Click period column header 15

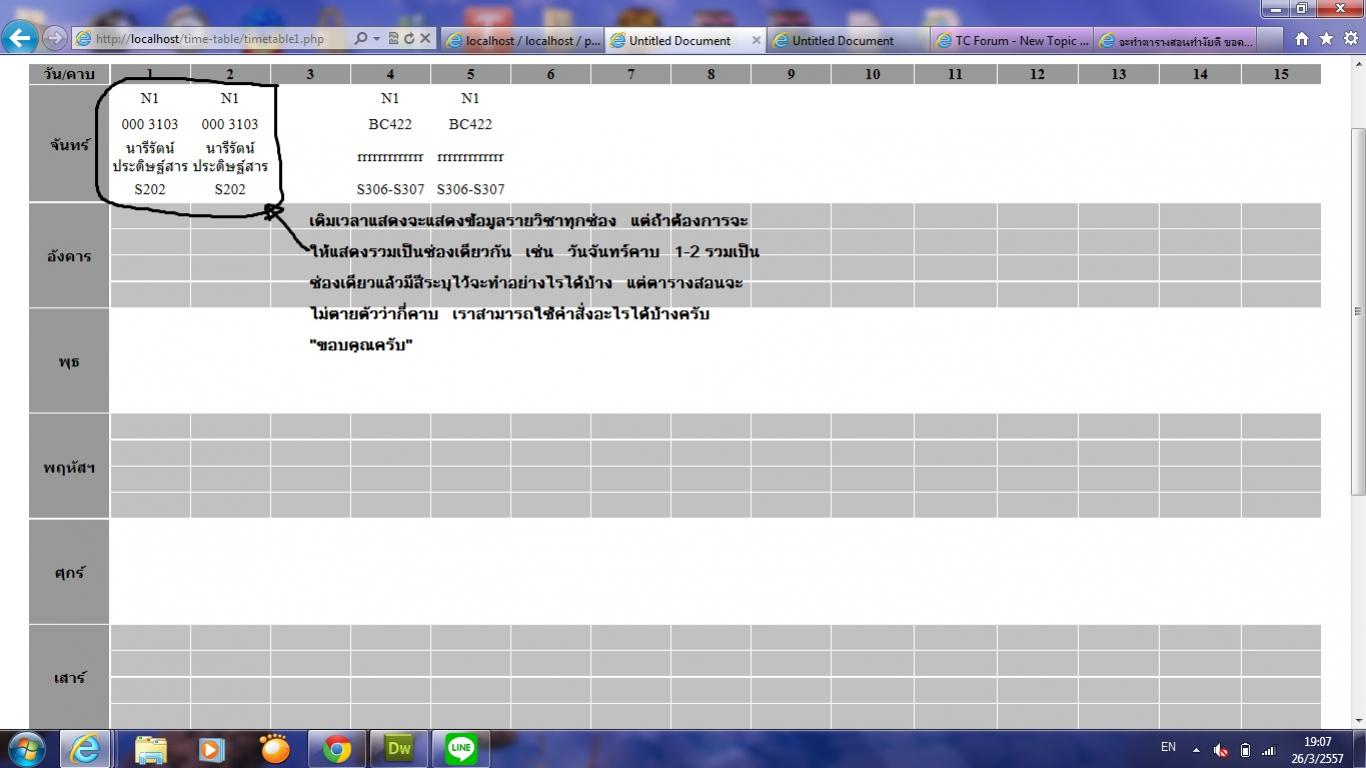tap(1281, 74)
